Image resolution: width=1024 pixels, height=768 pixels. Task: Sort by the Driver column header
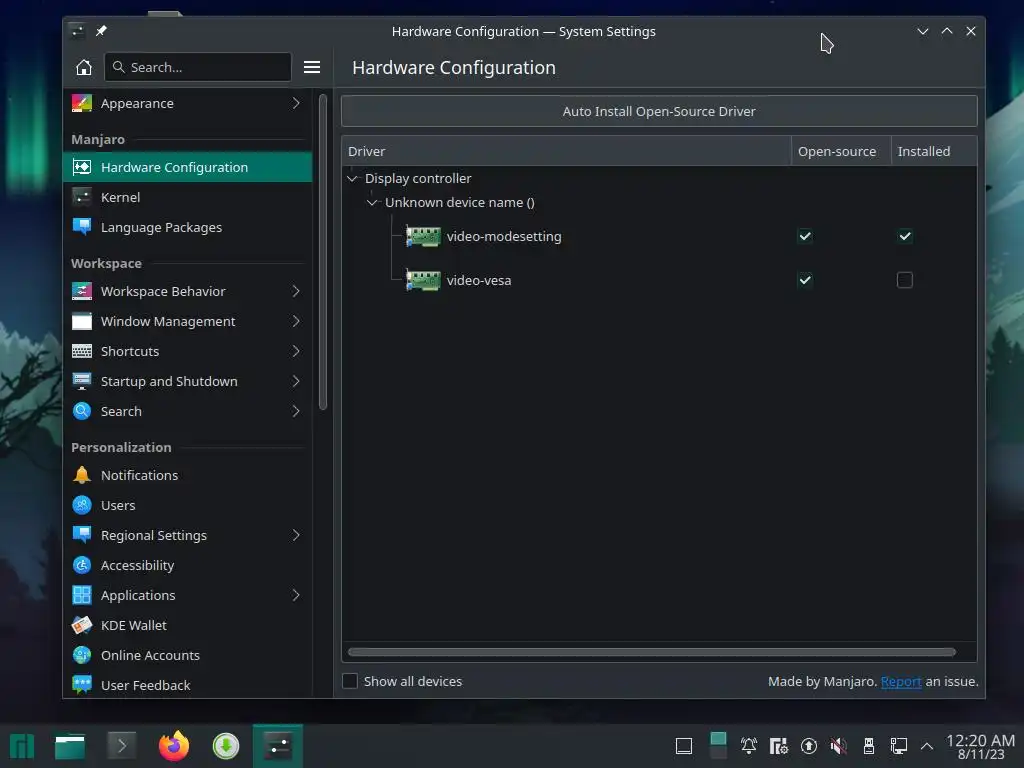pos(566,152)
